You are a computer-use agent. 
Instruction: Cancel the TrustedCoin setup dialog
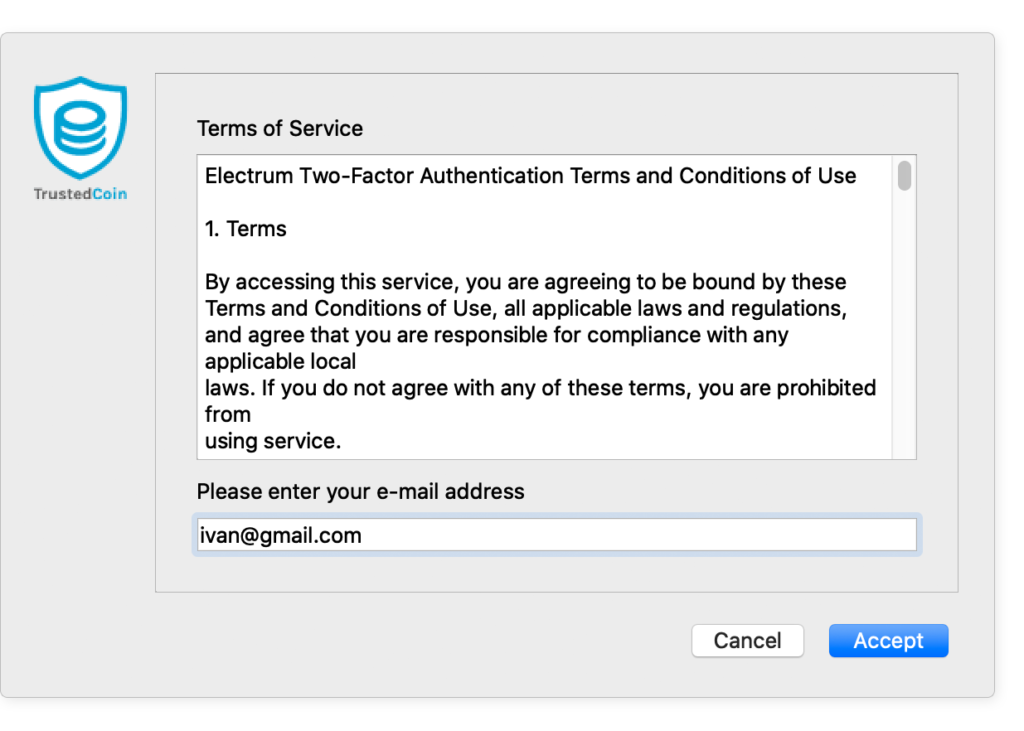coord(747,640)
